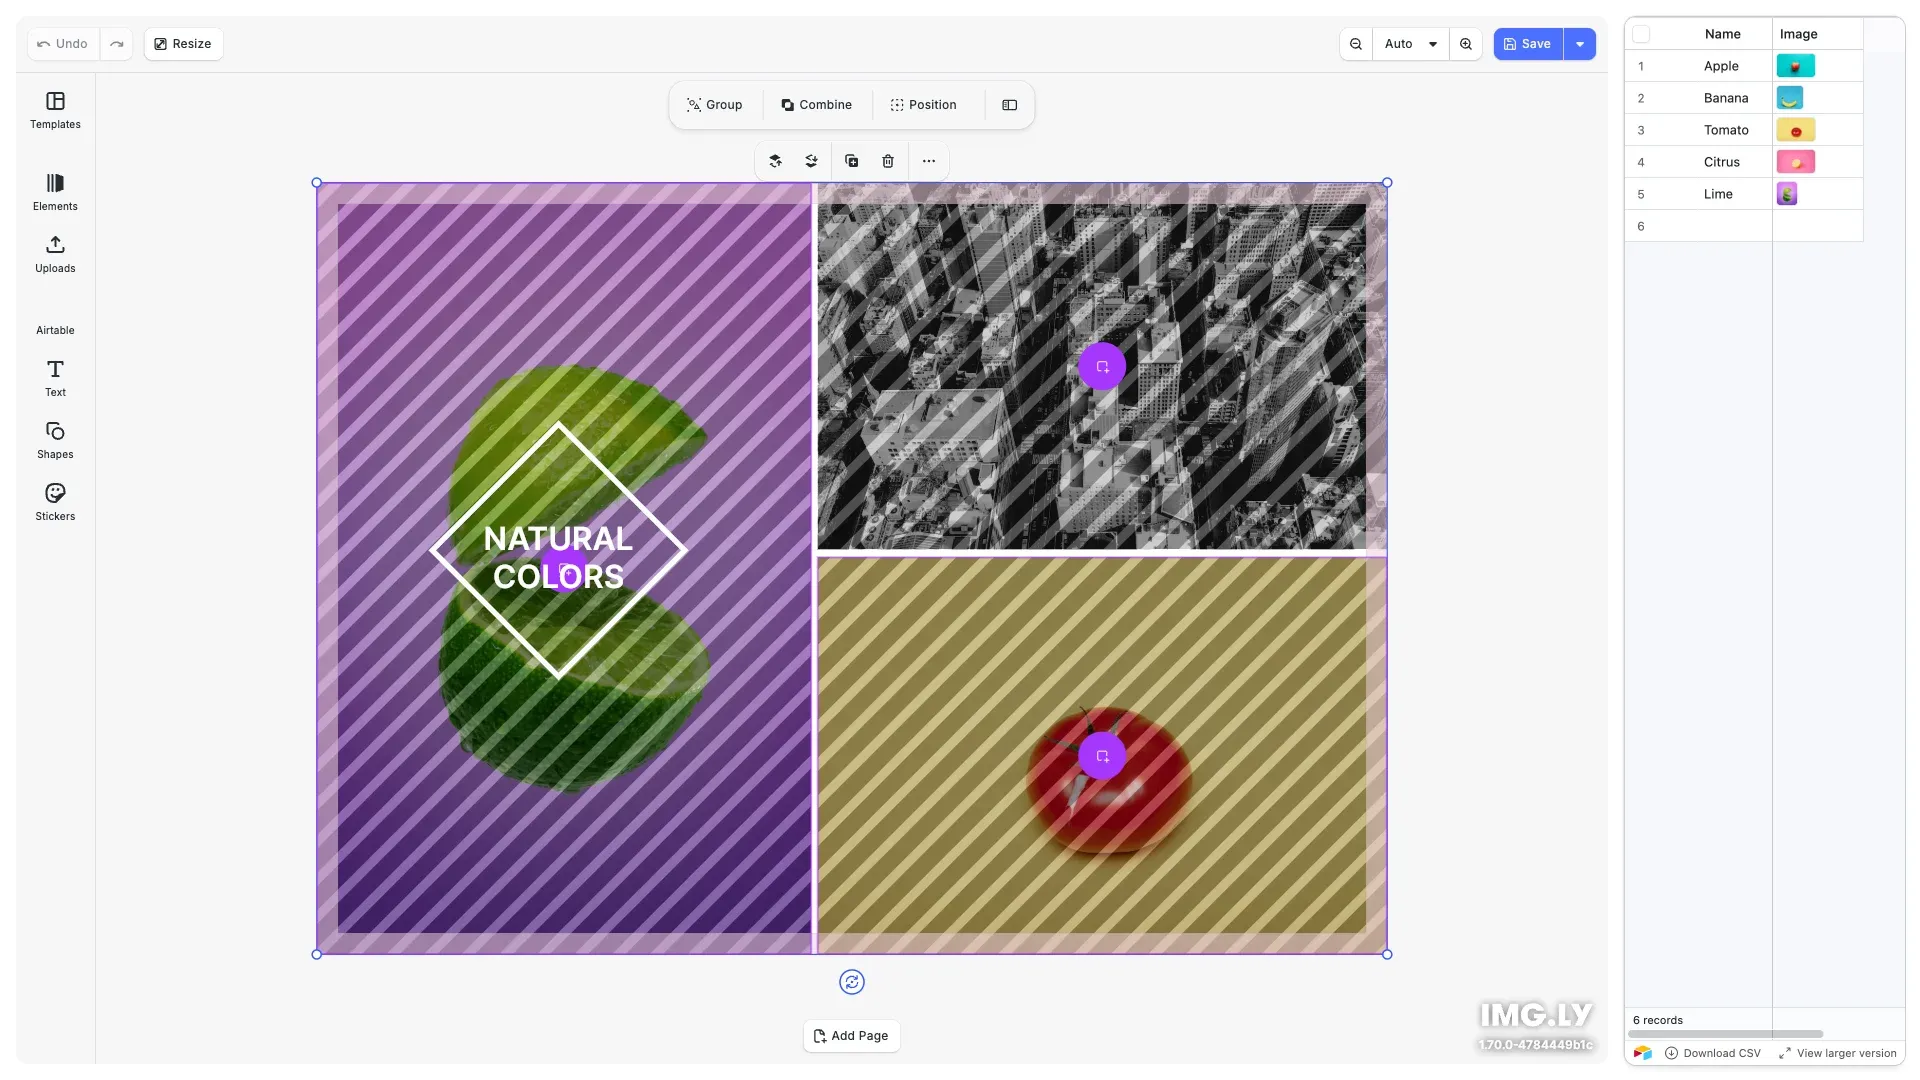Click the Position menu item

(924, 105)
